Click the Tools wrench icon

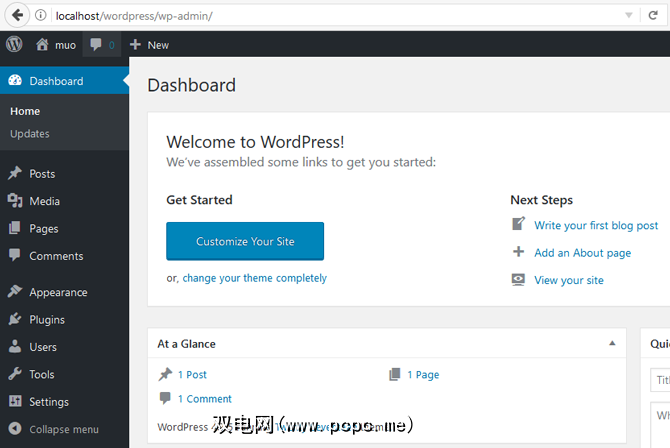coord(14,374)
